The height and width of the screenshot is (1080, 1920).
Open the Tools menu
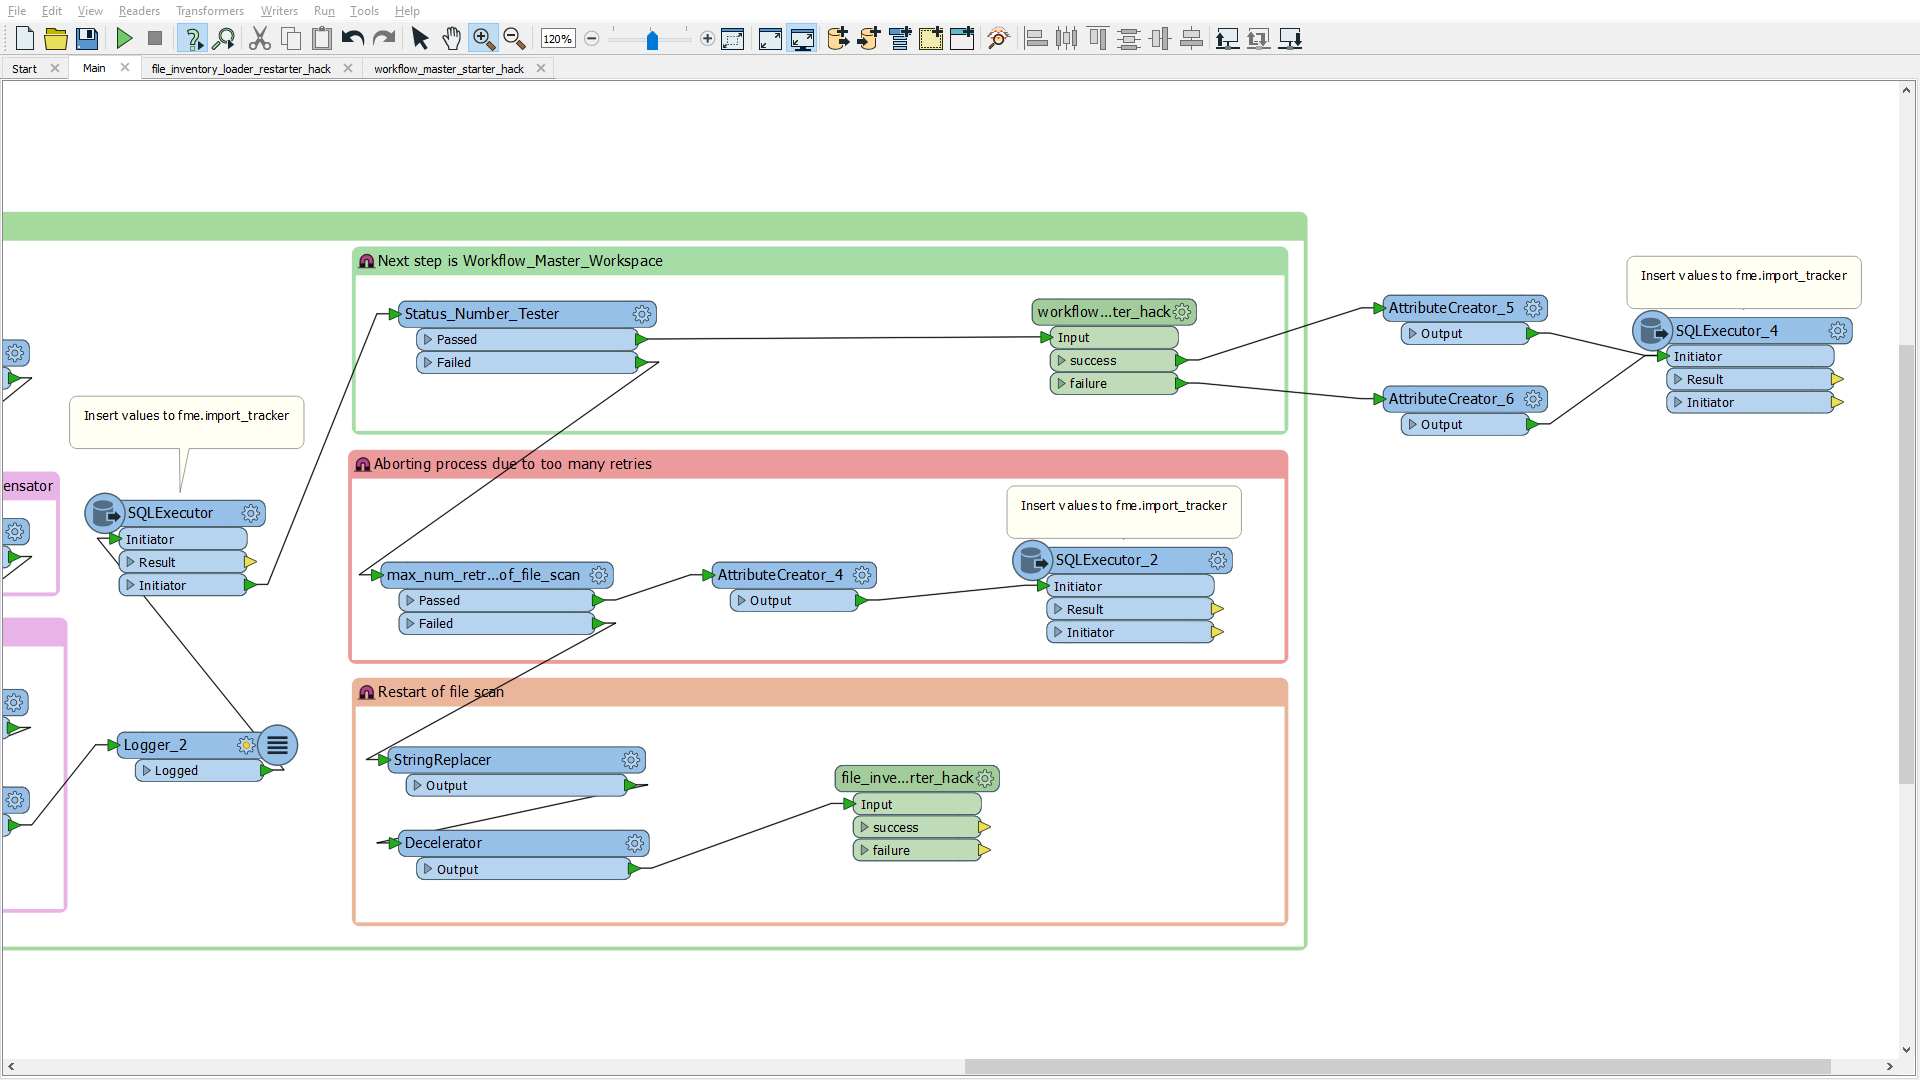coord(364,11)
